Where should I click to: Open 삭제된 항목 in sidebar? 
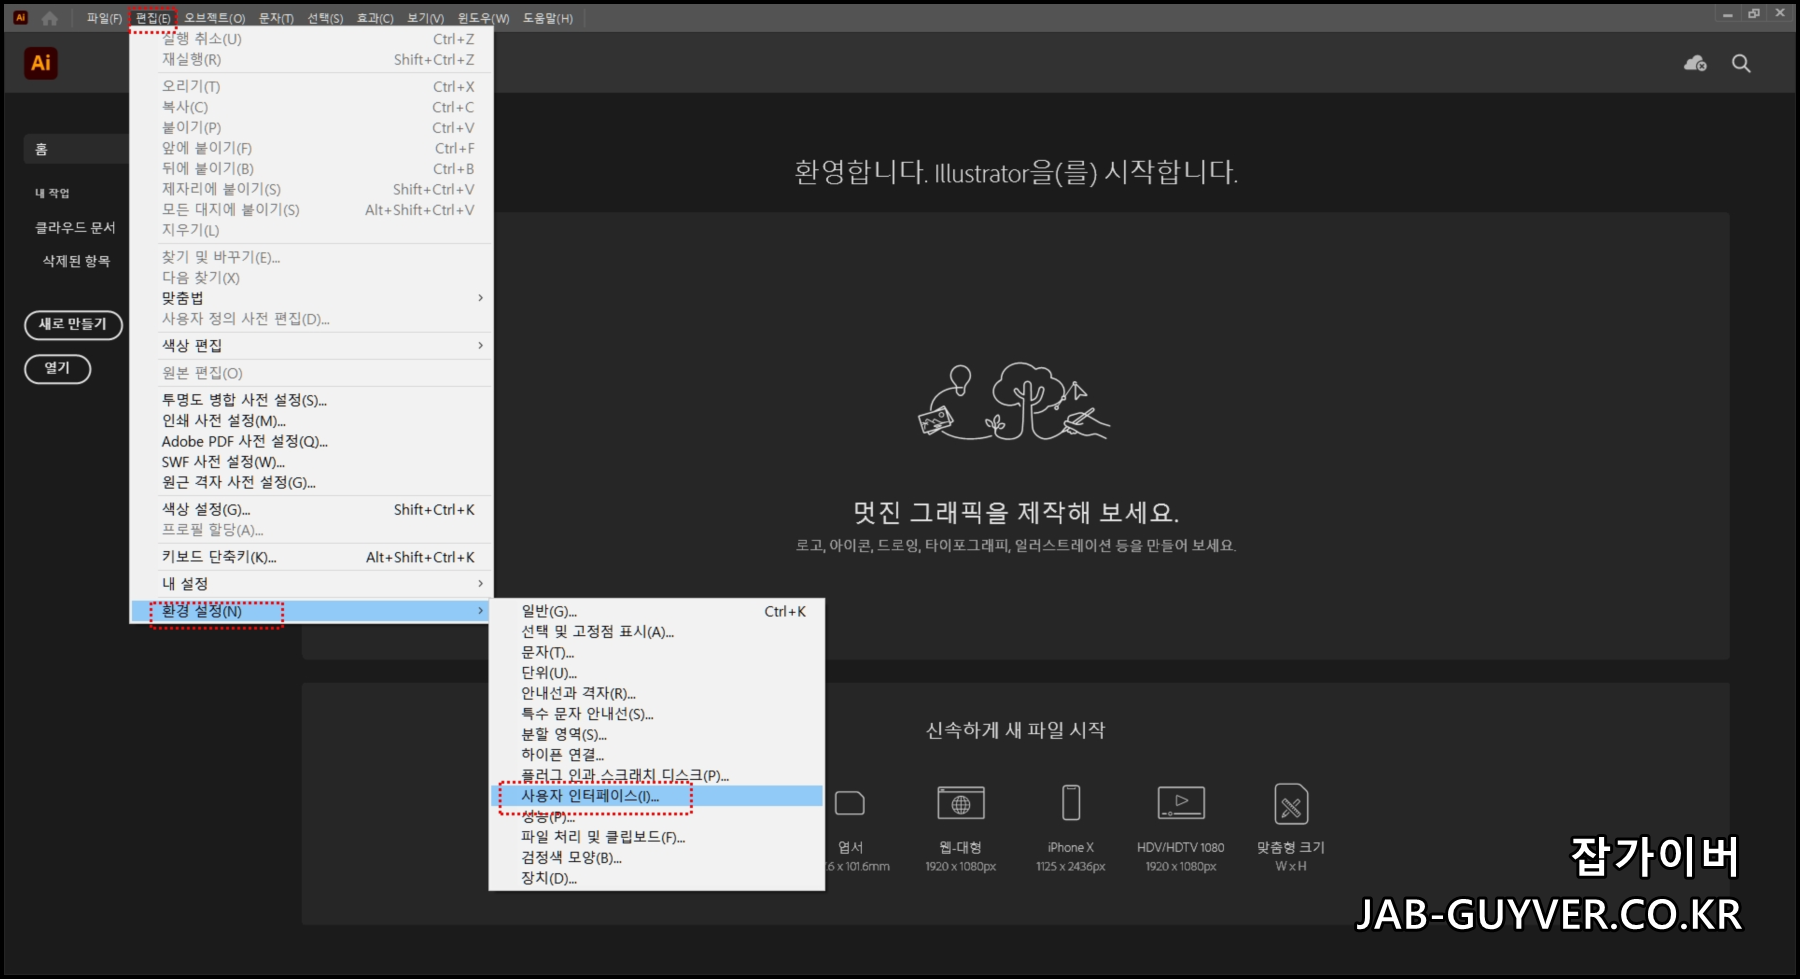click(x=76, y=261)
